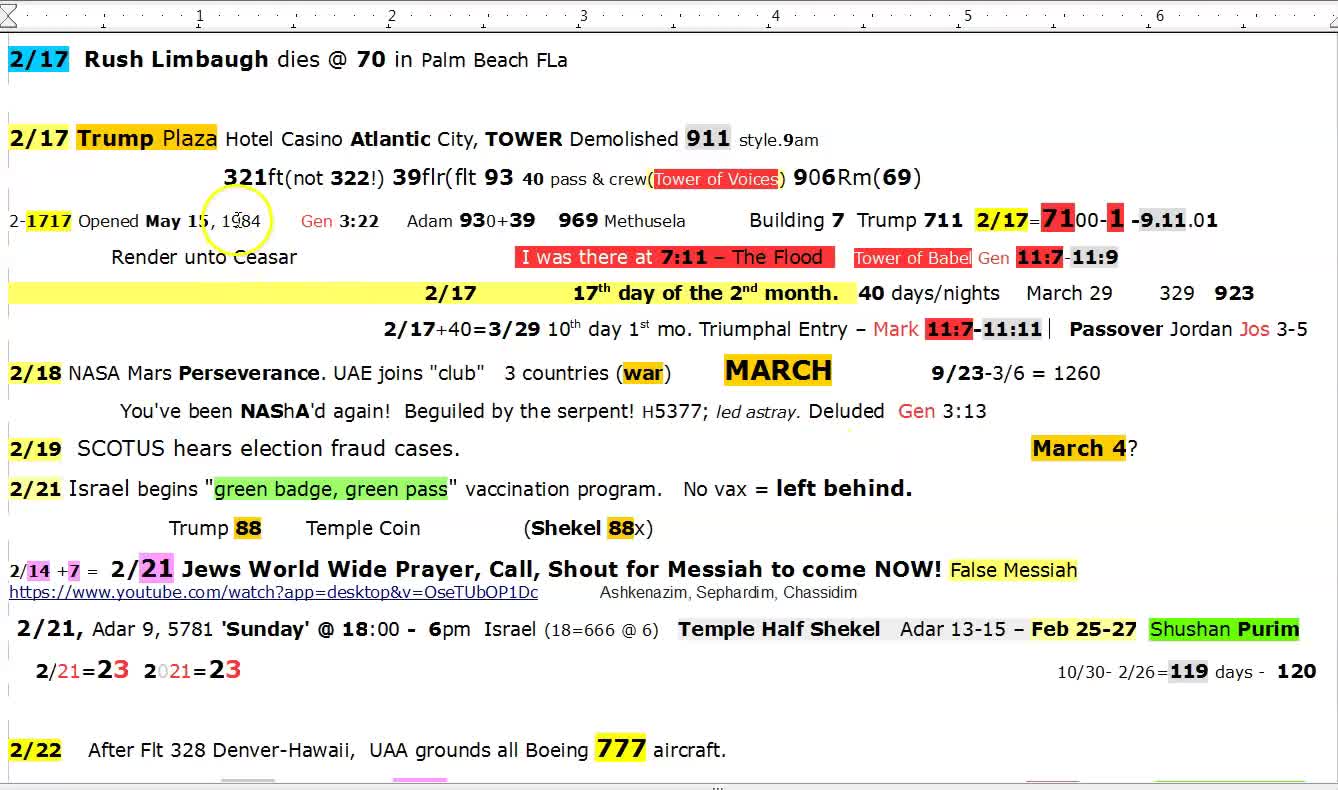Click the split handle dots at window bottom

tap(717, 787)
